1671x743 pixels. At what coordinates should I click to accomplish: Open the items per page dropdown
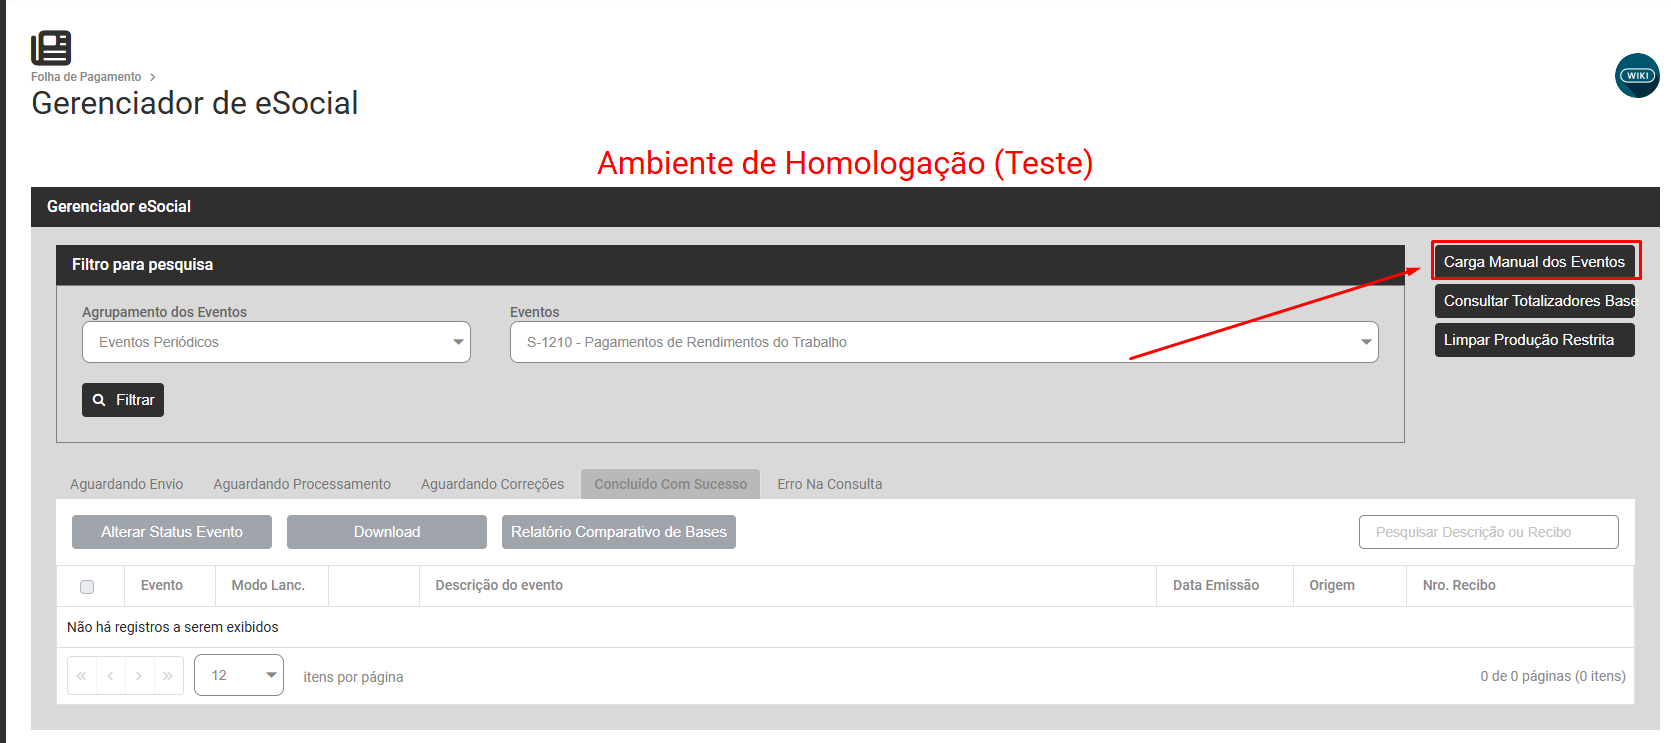tap(239, 676)
